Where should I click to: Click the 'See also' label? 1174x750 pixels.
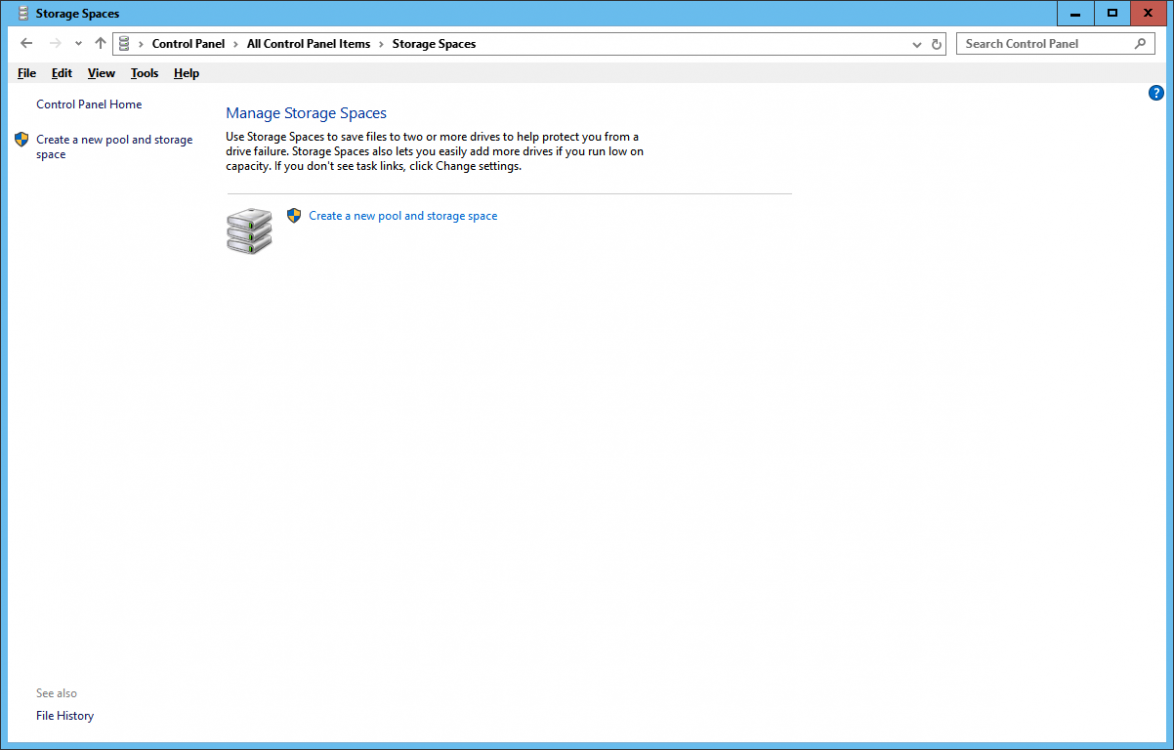pyautogui.click(x=56, y=693)
